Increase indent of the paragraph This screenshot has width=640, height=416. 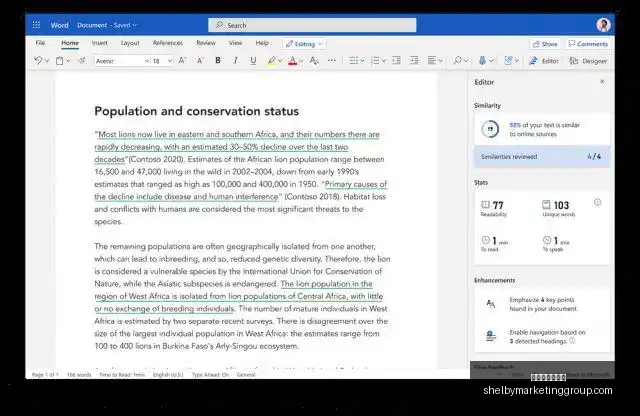click(414, 60)
